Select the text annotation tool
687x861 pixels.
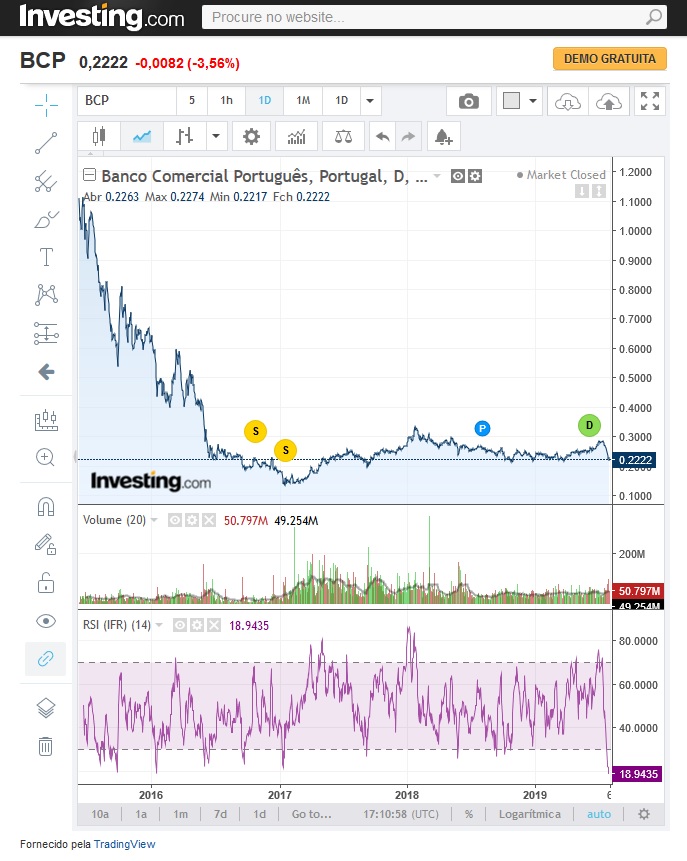tap(46, 257)
